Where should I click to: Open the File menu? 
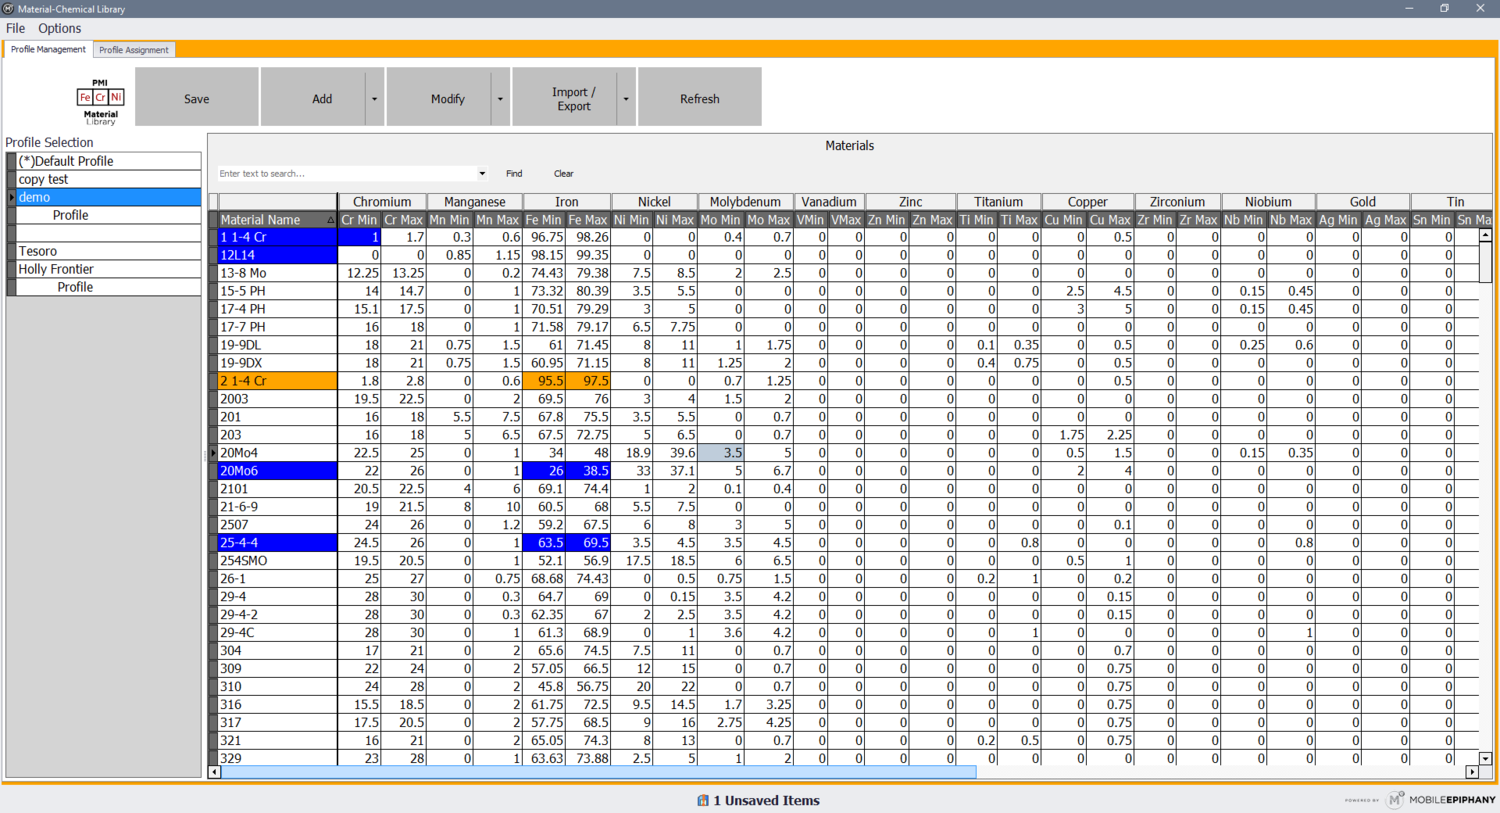16,28
